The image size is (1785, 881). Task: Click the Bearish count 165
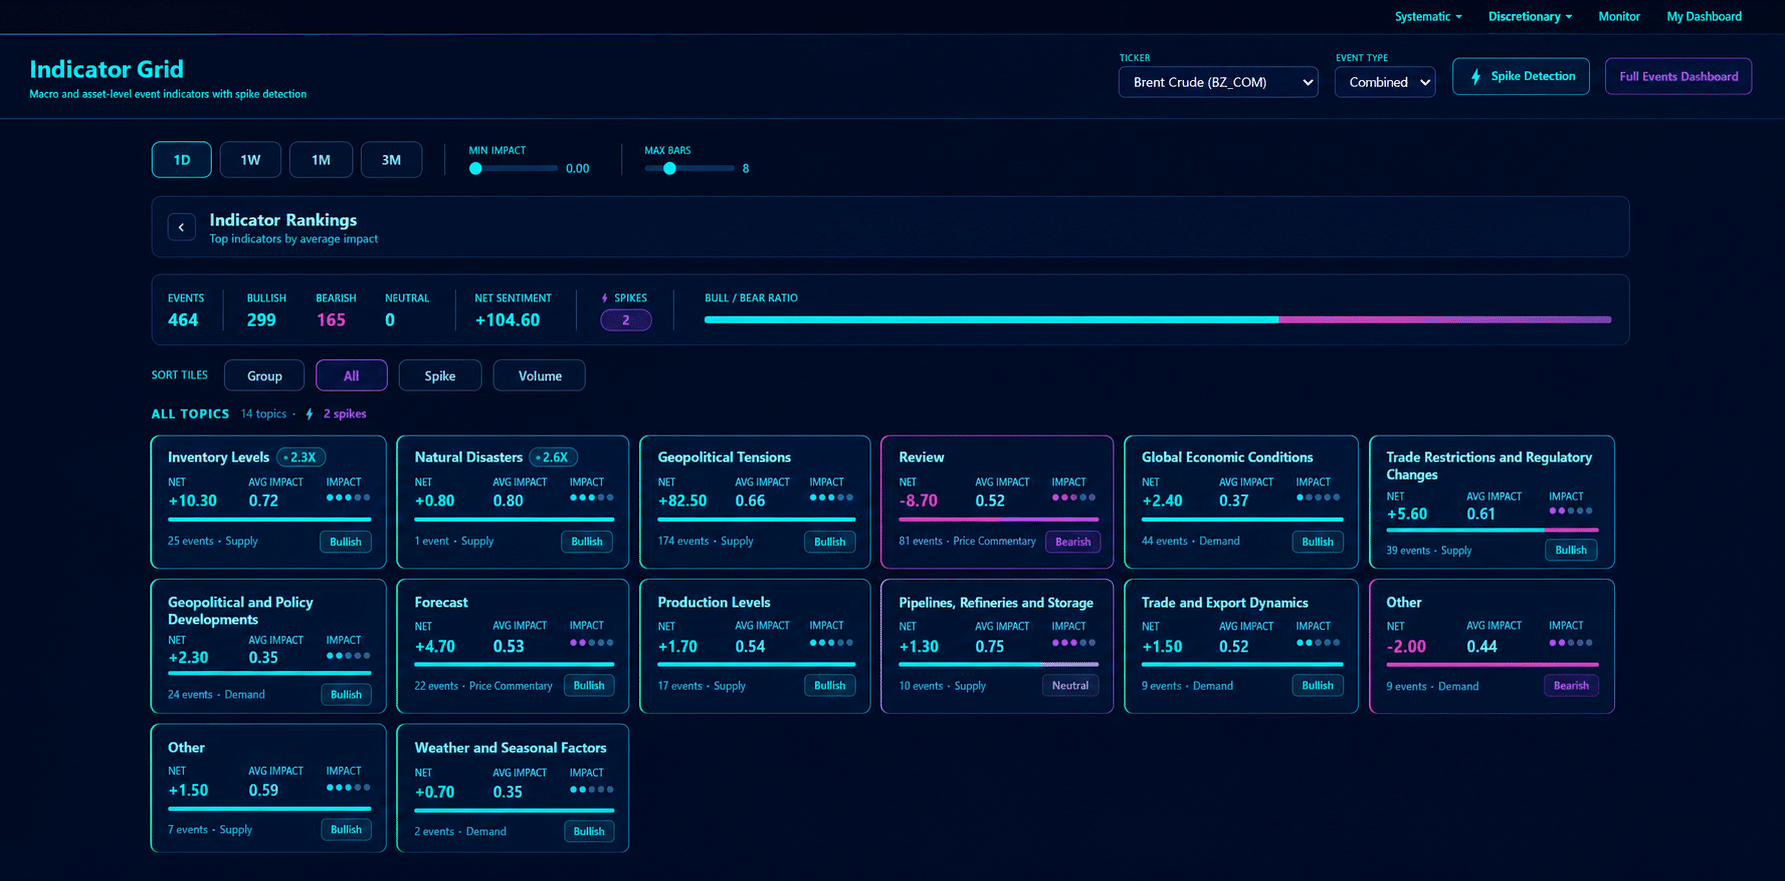point(331,320)
